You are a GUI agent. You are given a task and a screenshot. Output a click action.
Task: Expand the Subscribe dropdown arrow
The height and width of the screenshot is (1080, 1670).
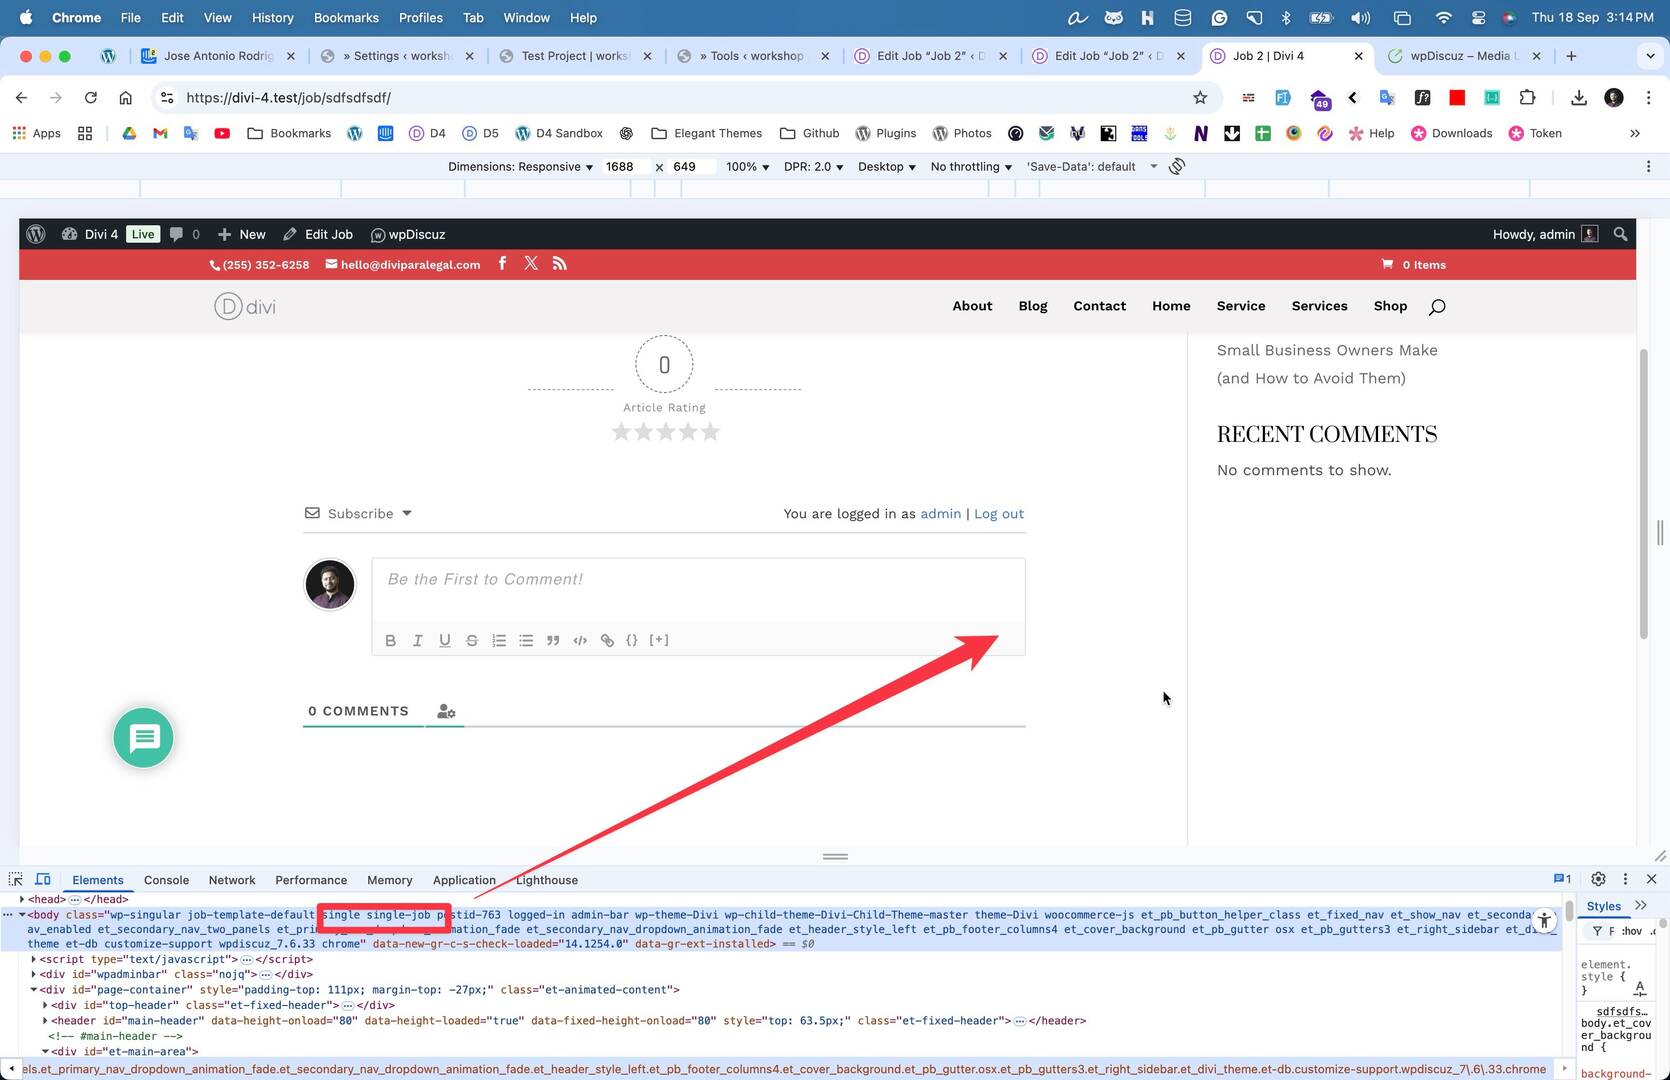407,513
